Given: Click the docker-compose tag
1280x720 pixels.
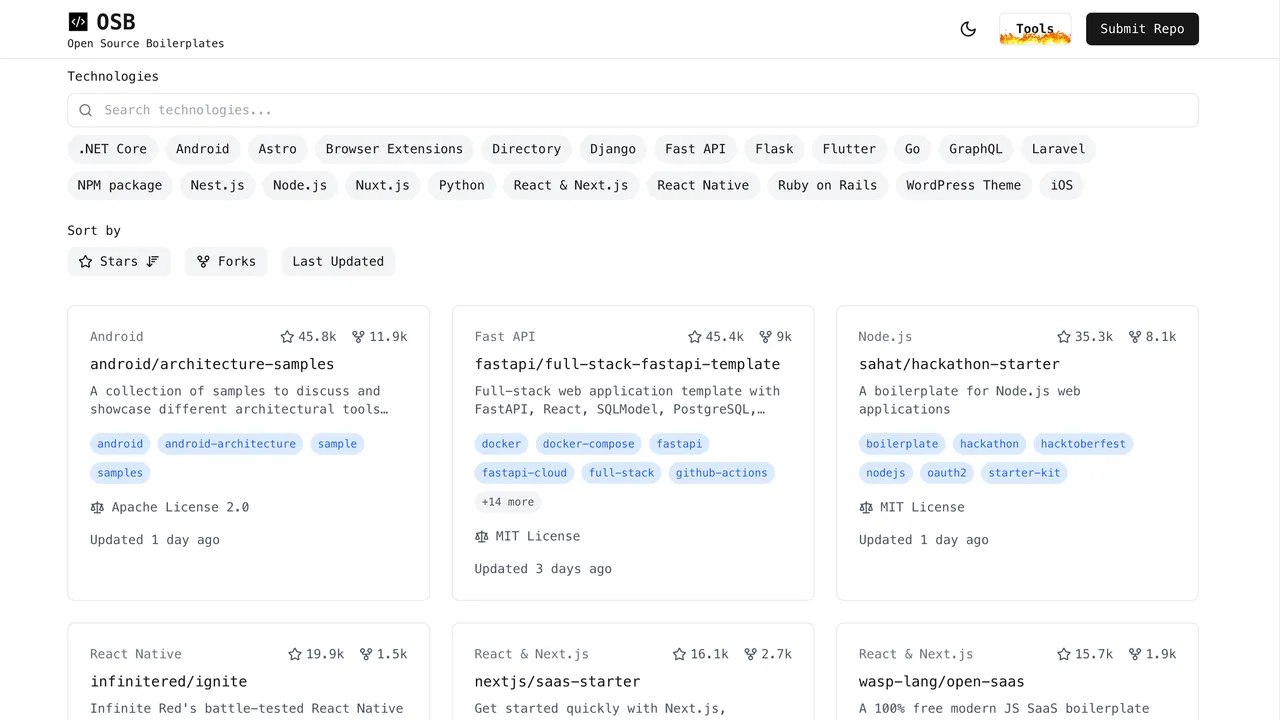Looking at the screenshot, I should [x=589, y=444].
